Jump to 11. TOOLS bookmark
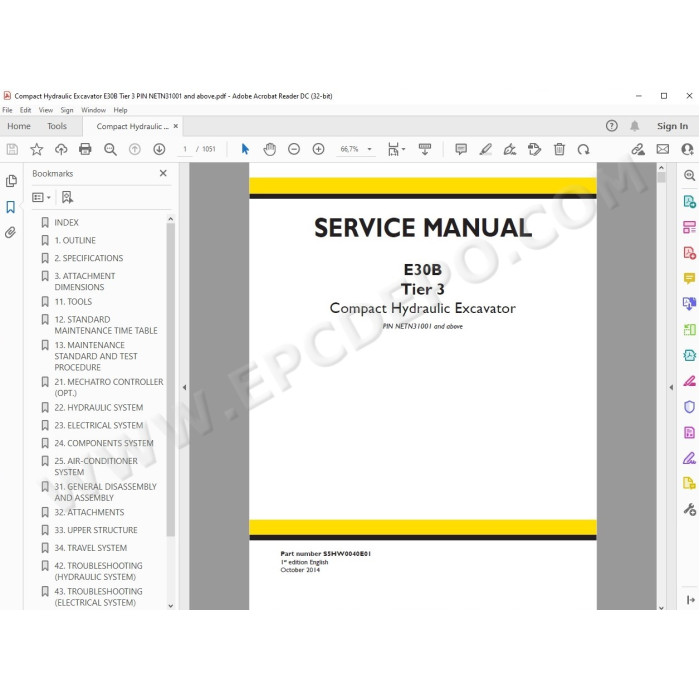 tap(73, 302)
